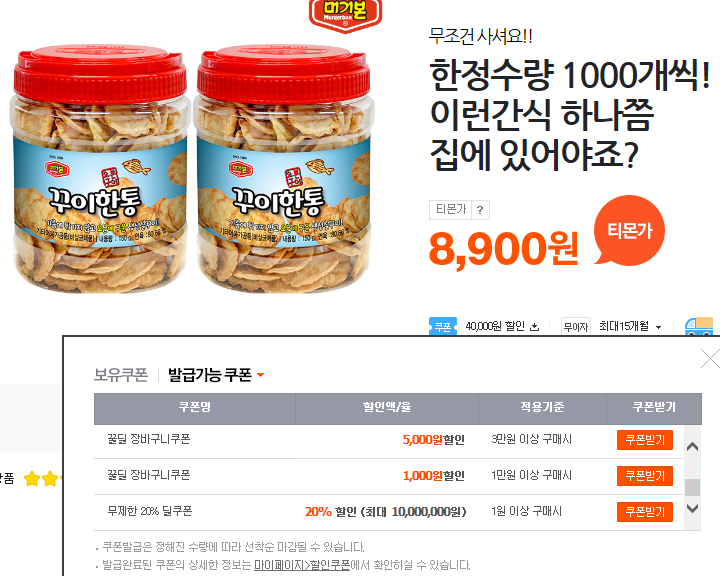Screen dimensions: 720x576
Task: Expand the 최대15개월 installment dropdown
Action: click(658, 327)
